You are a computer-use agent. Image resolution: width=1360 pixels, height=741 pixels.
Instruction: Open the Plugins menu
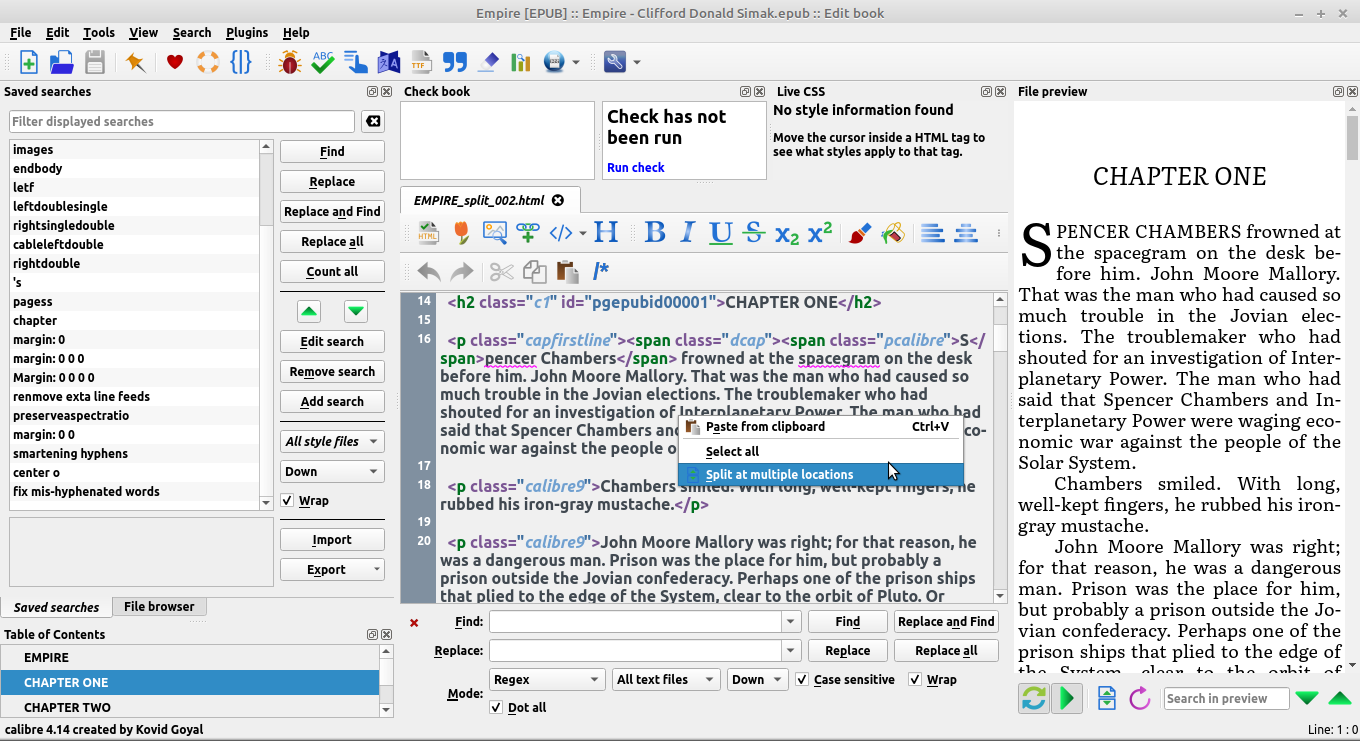246,33
